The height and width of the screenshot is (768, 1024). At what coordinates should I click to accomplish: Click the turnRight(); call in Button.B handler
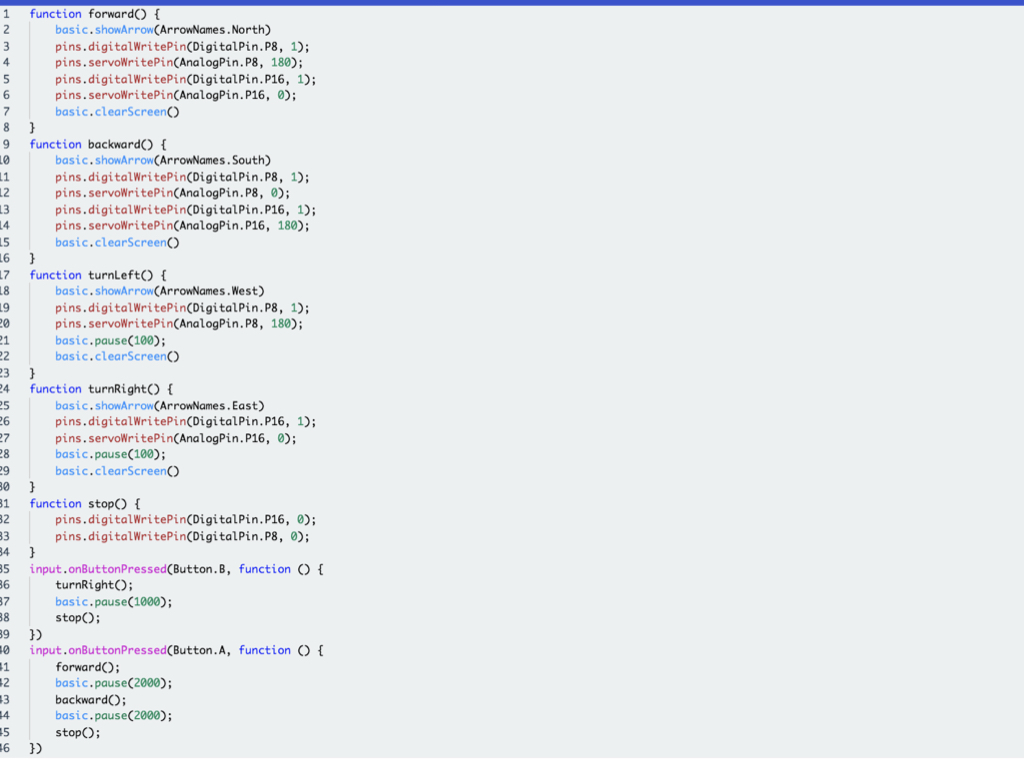[x=94, y=585]
